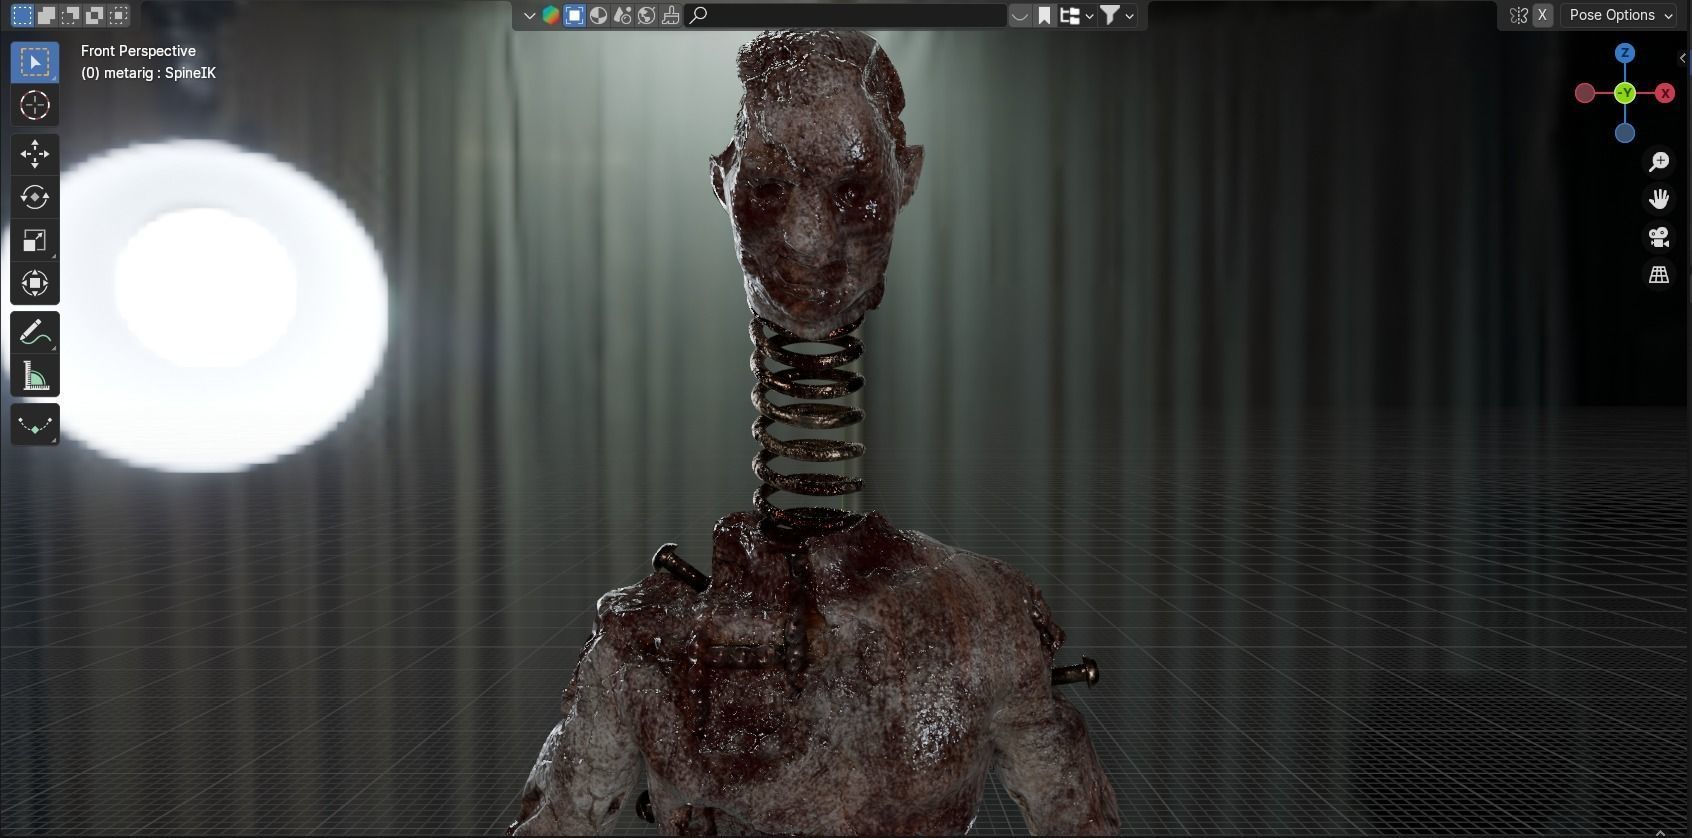Expand the sidebar with the small arrow

(x=1683, y=58)
